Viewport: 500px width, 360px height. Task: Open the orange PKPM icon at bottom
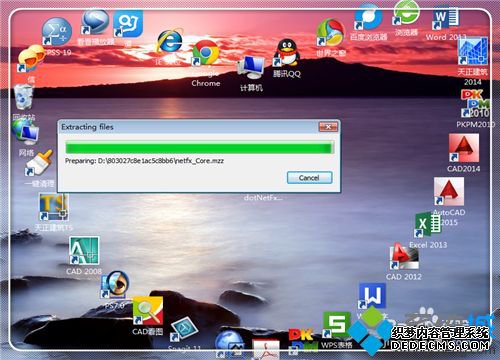tap(302, 340)
